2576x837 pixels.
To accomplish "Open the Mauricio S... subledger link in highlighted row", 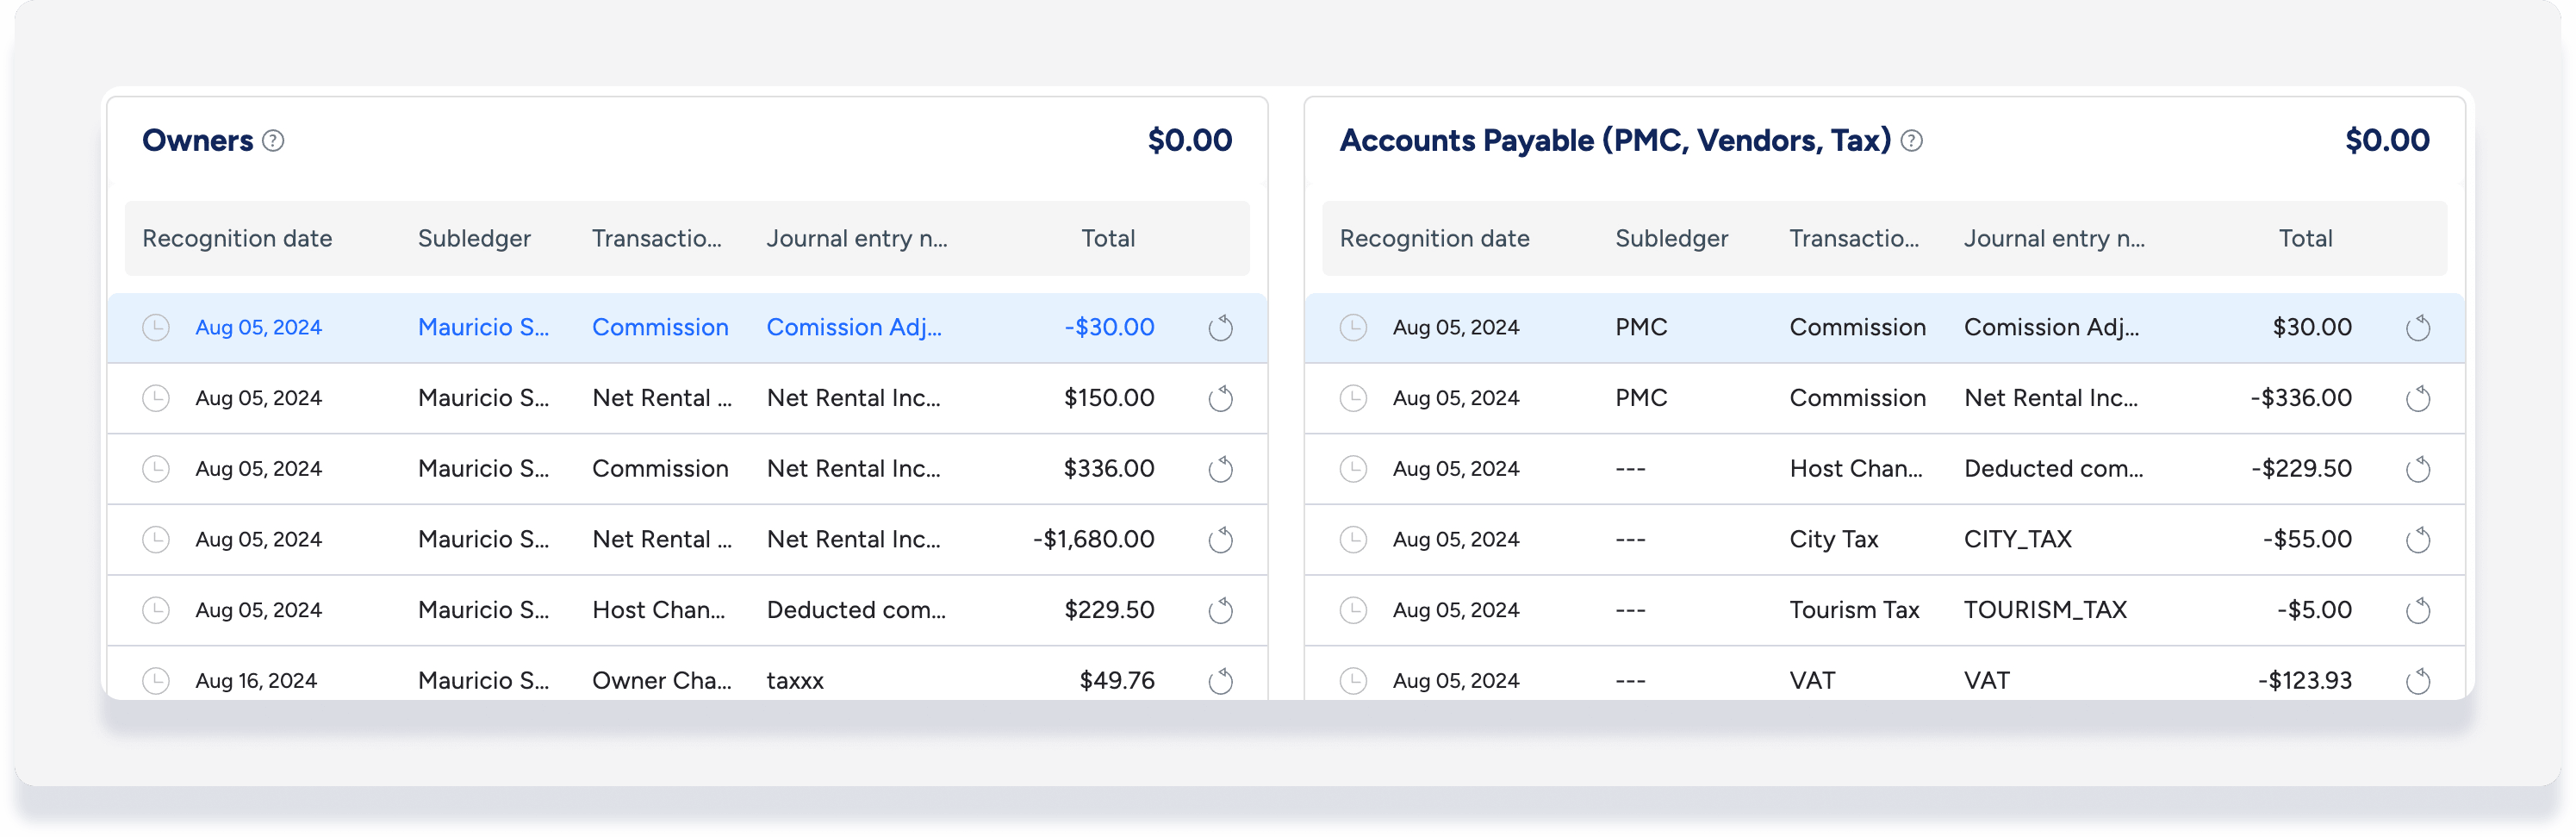I will [483, 327].
